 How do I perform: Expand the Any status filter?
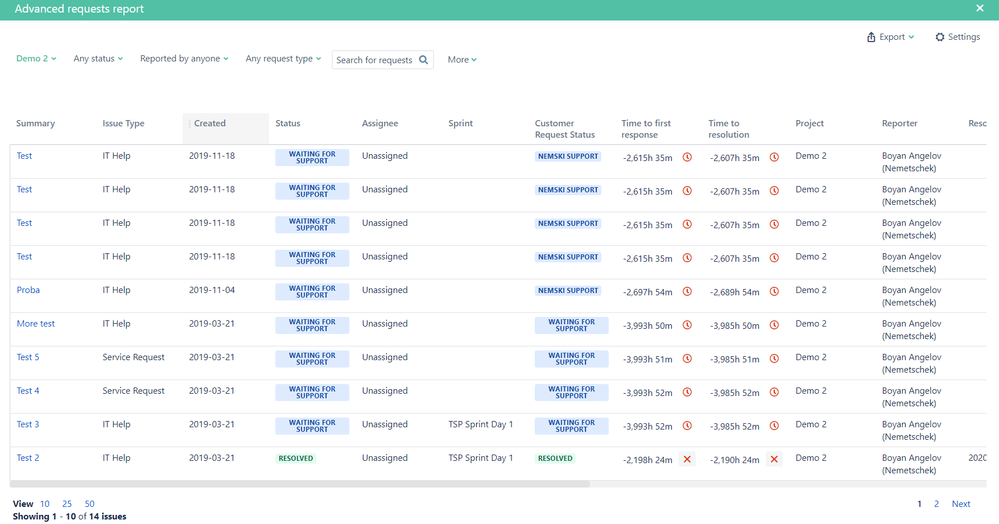coord(98,59)
